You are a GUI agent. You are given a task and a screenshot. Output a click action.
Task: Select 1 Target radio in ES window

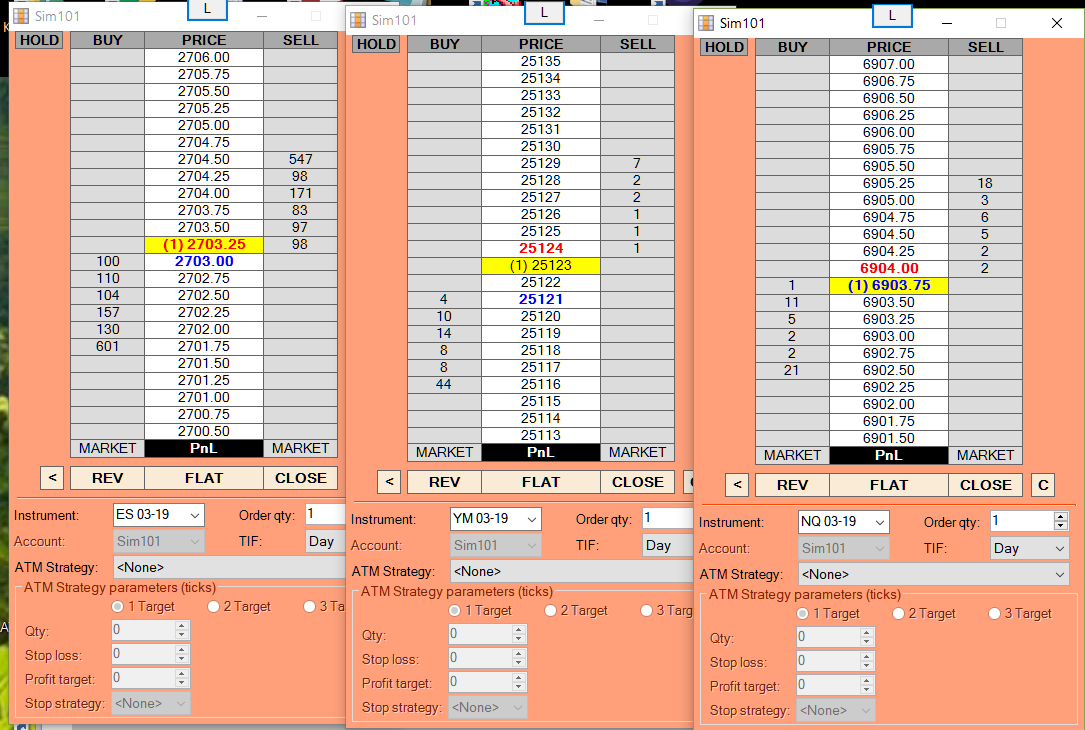[x=118, y=606]
